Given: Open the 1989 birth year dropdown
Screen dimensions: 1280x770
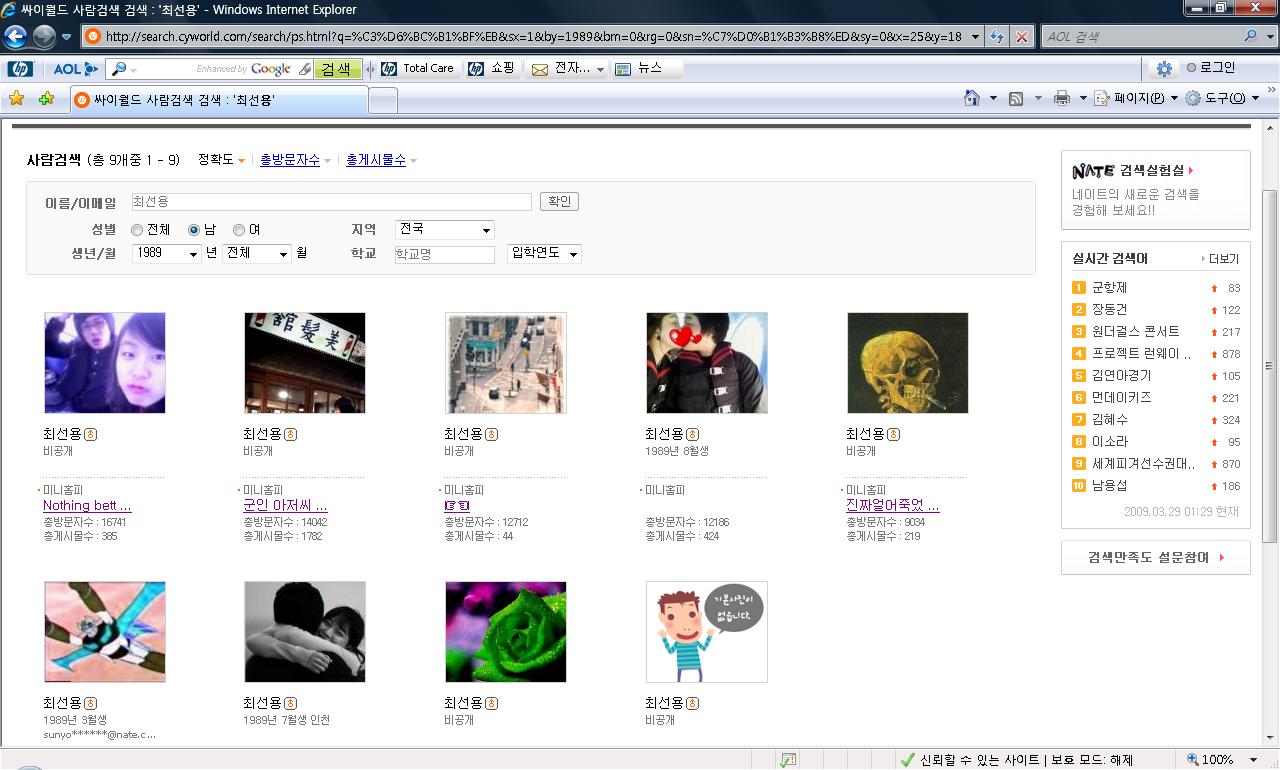Looking at the screenshot, I should point(167,254).
